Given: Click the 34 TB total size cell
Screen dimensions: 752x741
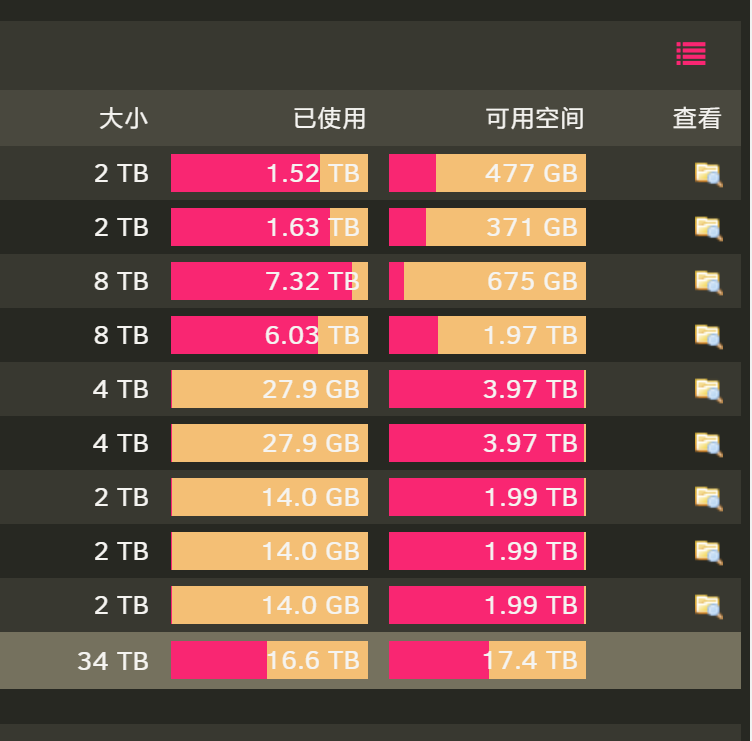Looking at the screenshot, I should click(113, 661).
